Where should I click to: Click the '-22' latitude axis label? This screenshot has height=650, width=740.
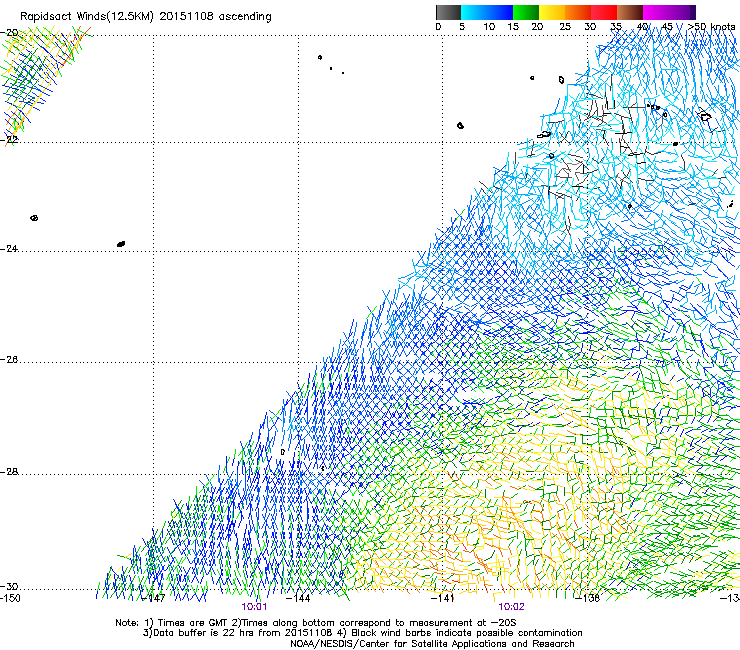pos(9,140)
